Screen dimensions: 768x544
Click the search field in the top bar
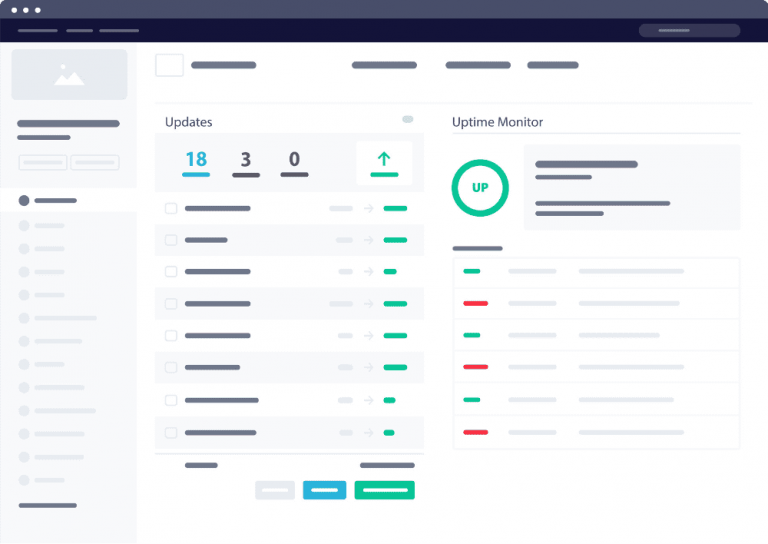pyautogui.click(x=689, y=31)
